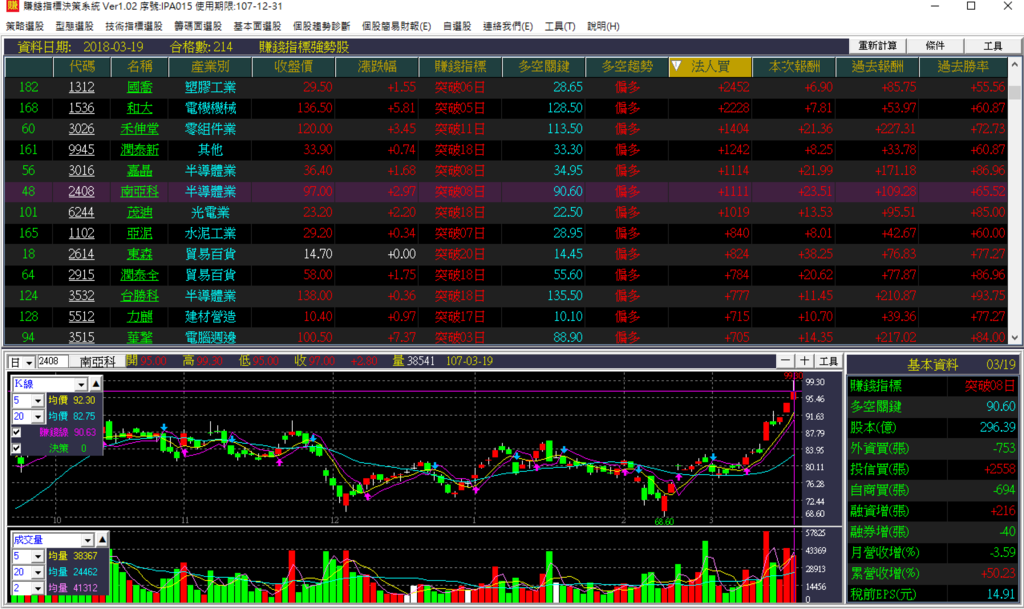Open the 5-period 均價 dropdown
The width and height of the screenshot is (1024, 609).
pos(38,400)
